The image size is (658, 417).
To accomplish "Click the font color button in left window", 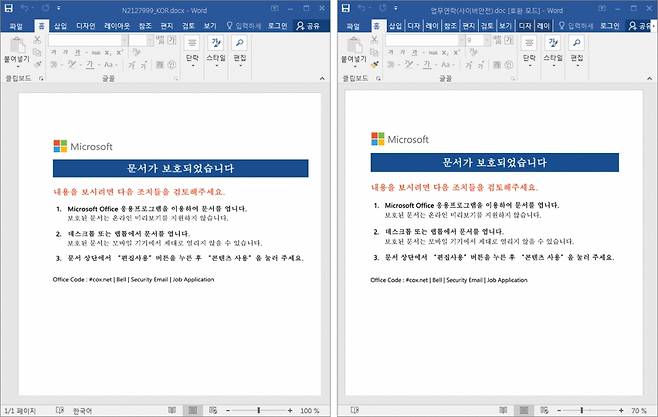I will 90,65.
